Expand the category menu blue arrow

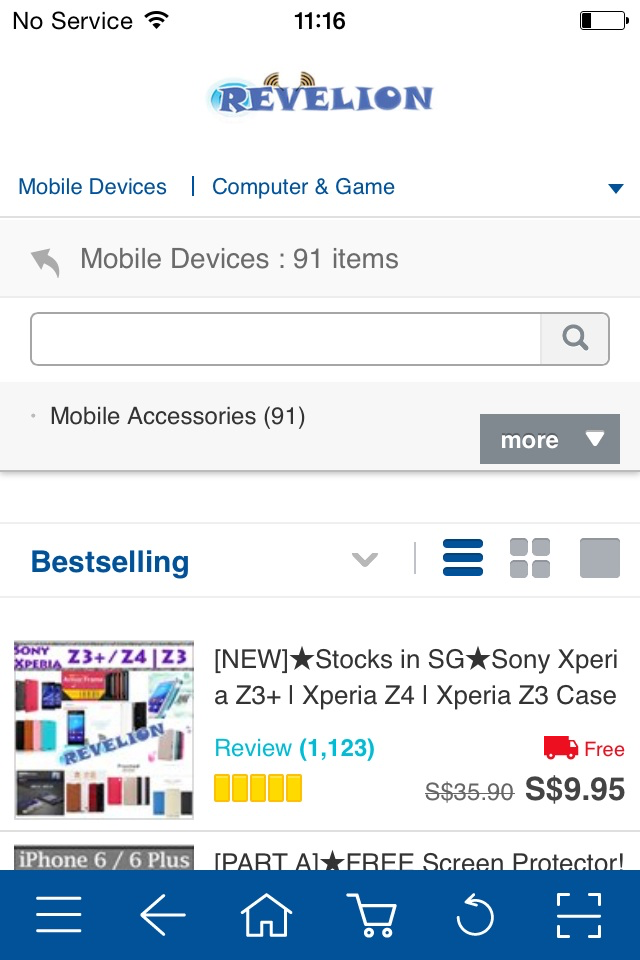(x=616, y=188)
